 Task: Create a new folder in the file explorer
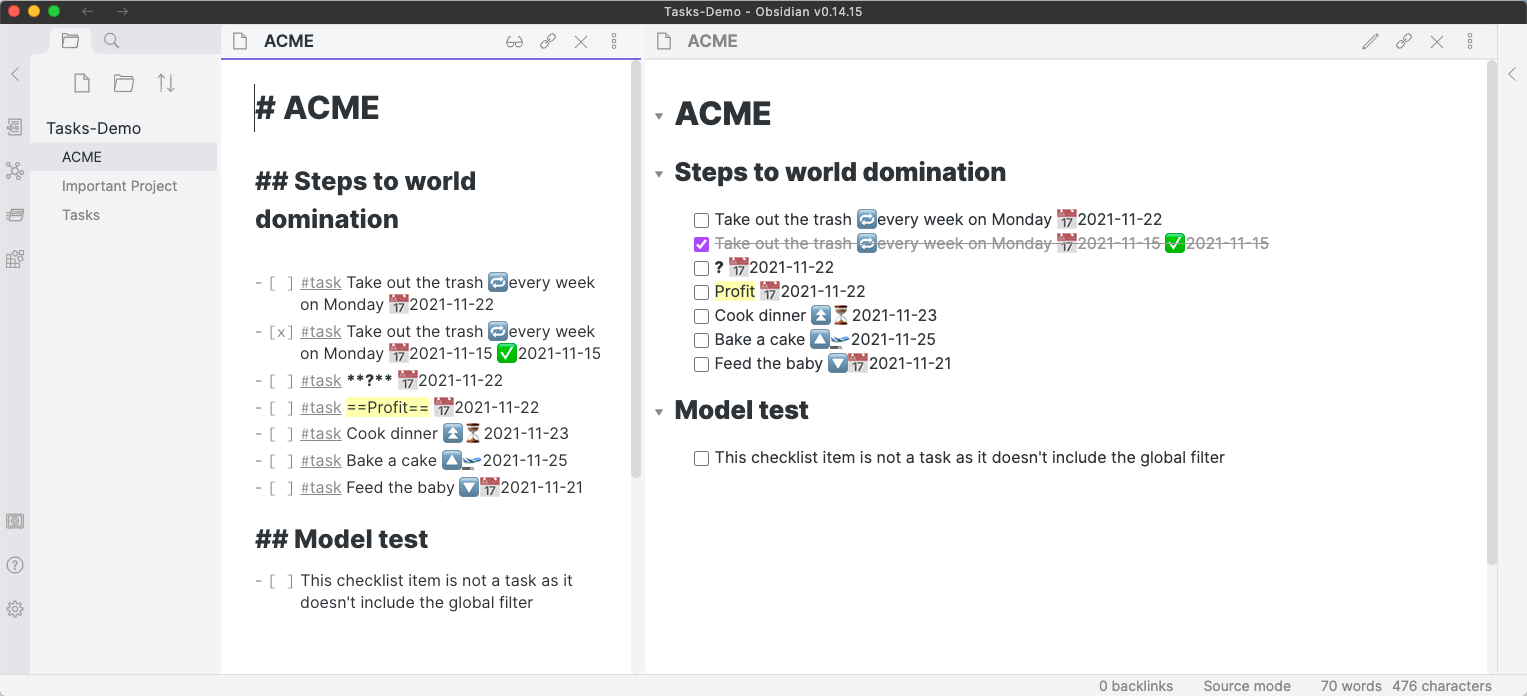[123, 83]
